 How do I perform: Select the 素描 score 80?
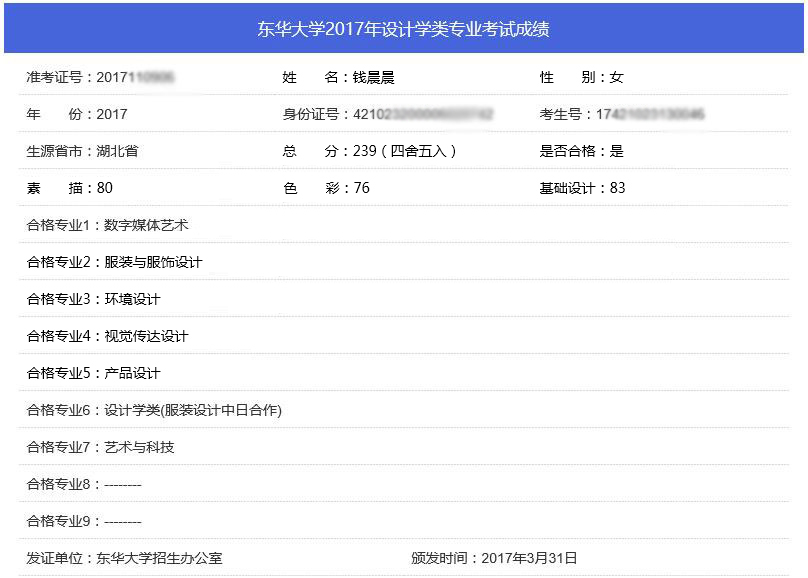105,188
